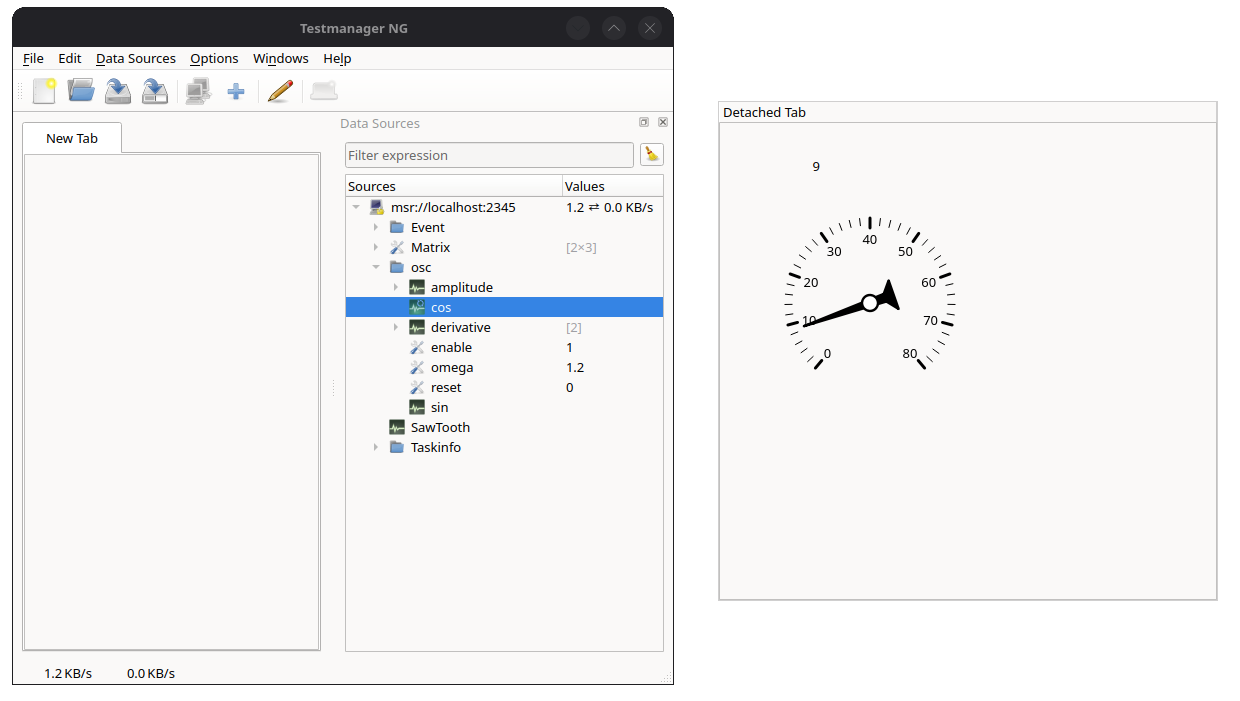Click the wrench icon beside omega
Image resolution: width=1240 pixels, height=701 pixels.
coord(417,367)
